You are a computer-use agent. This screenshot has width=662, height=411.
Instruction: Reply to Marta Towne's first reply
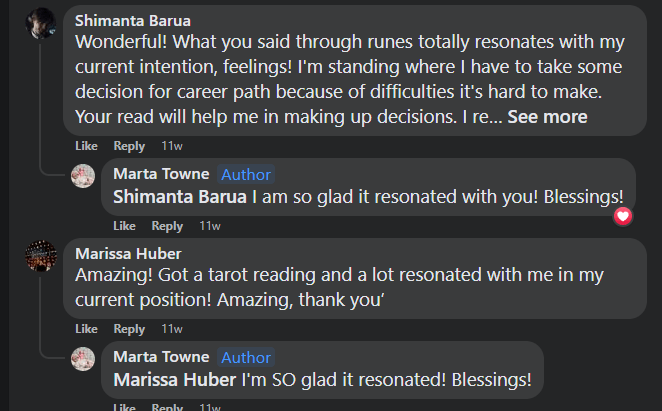tap(167, 226)
